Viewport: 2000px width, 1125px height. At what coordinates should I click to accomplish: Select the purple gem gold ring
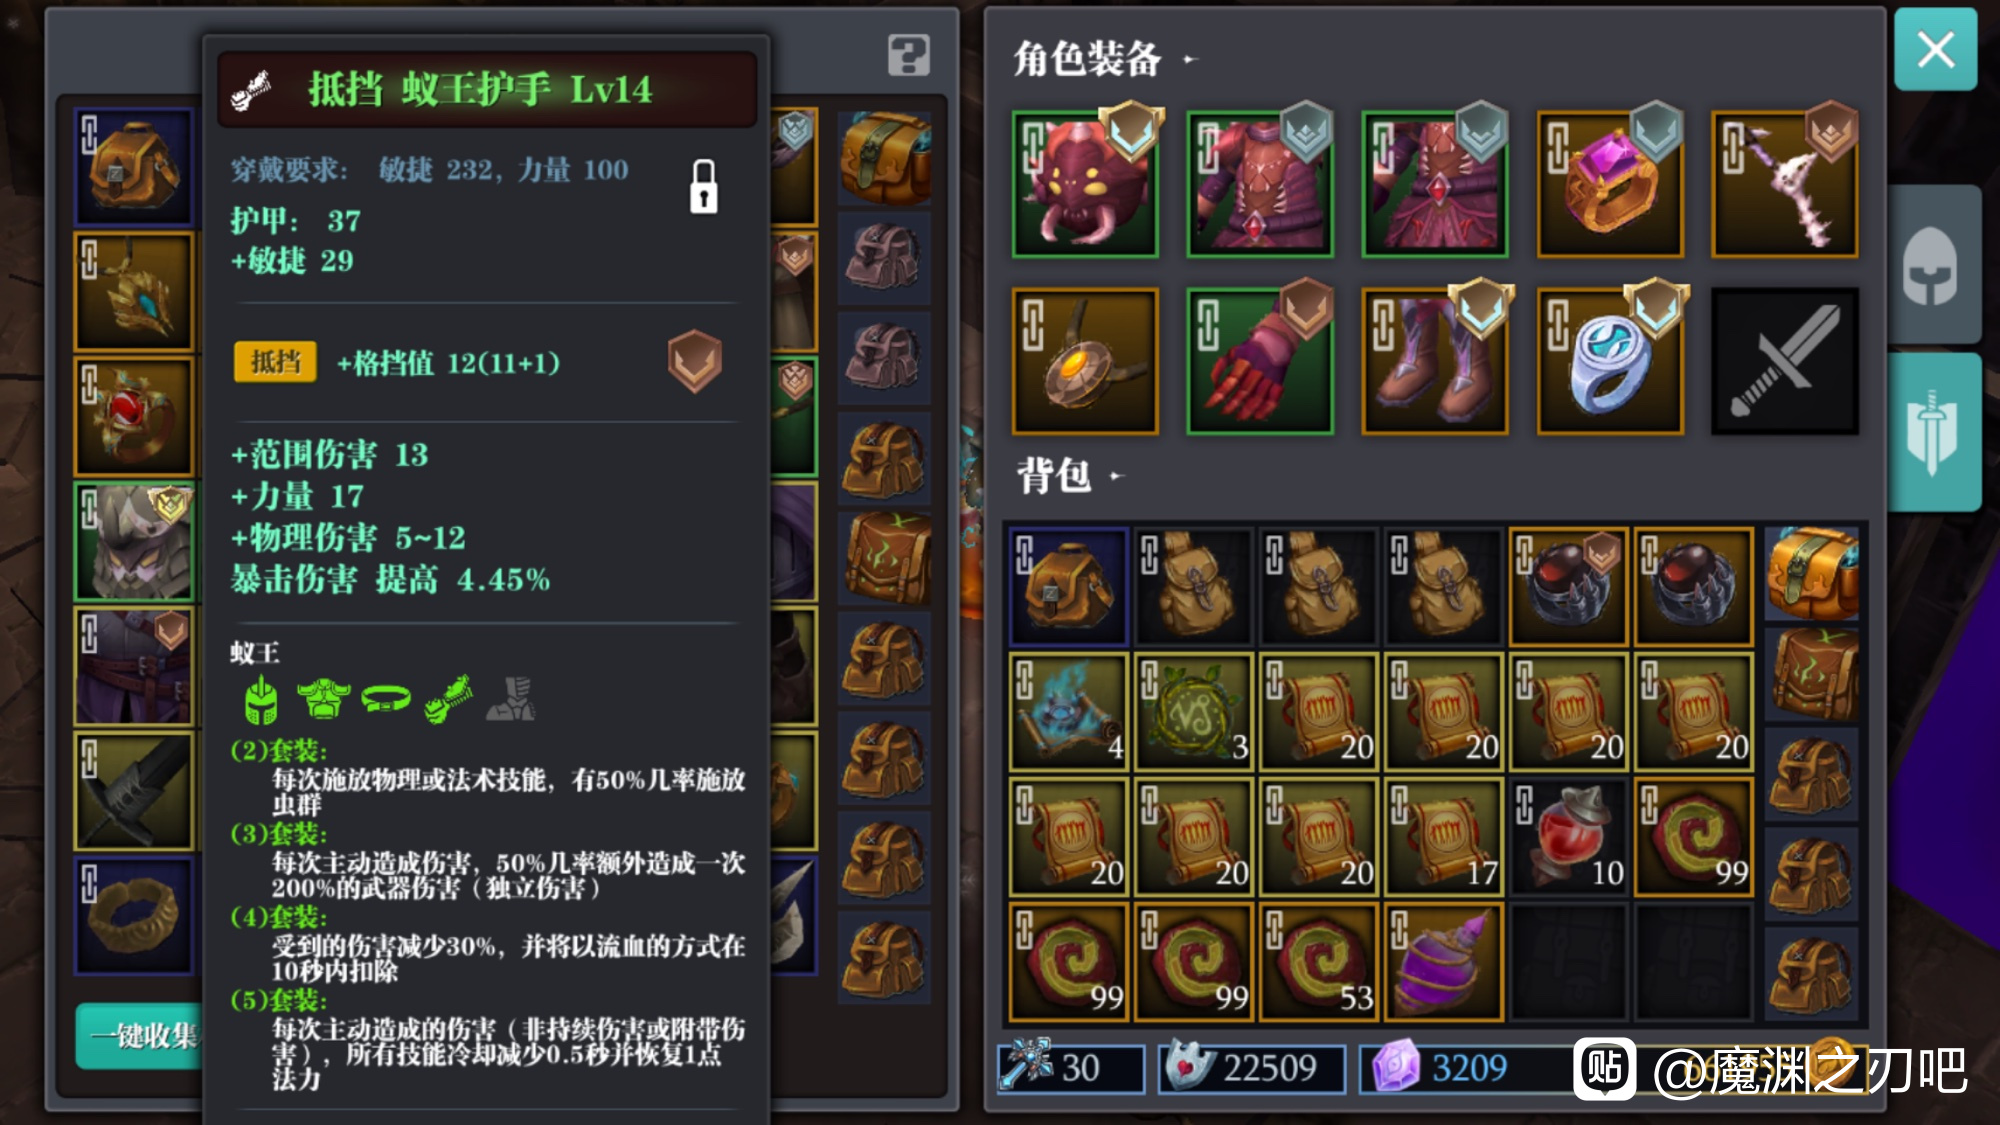coord(1610,184)
